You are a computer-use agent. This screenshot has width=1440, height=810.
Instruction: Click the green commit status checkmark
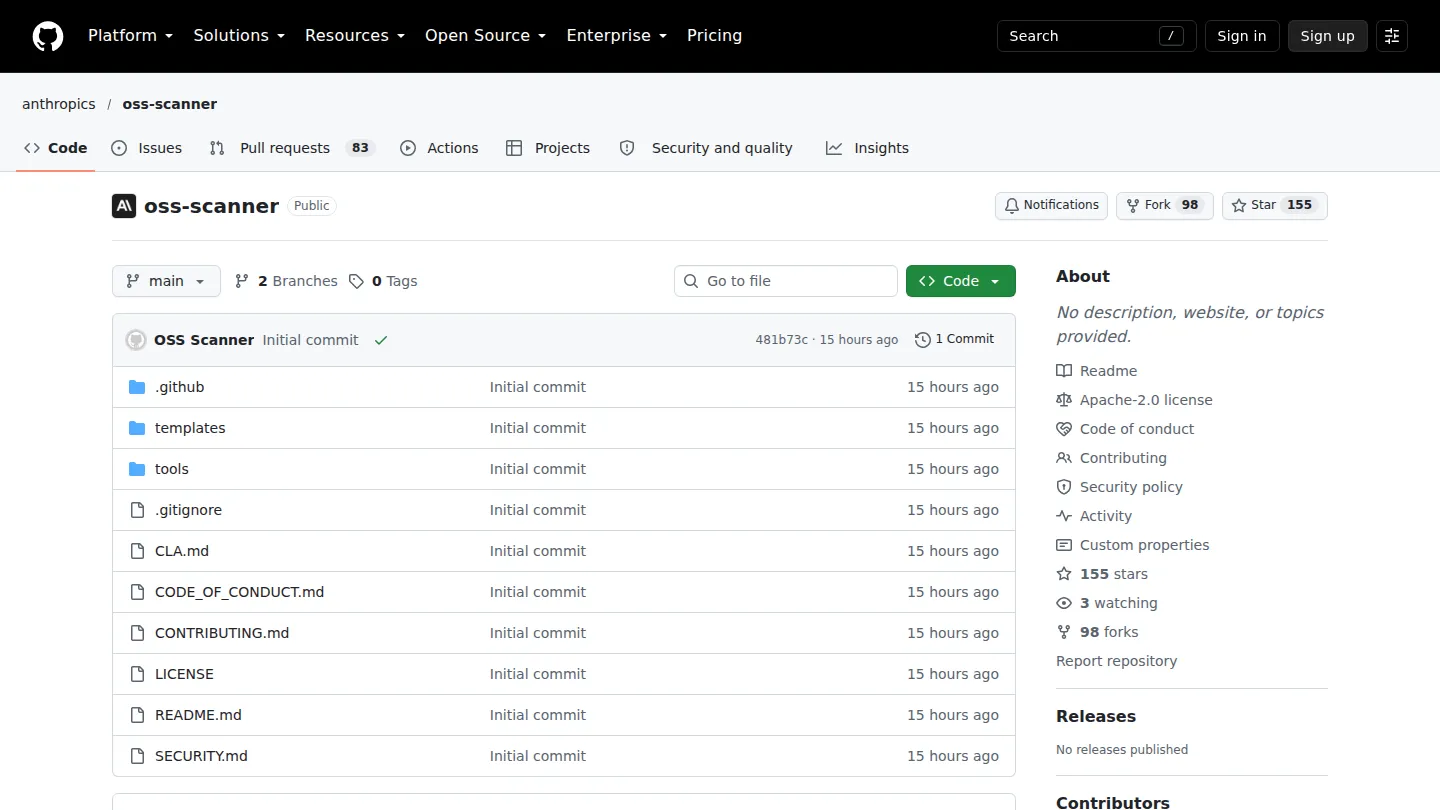pyautogui.click(x=381, y=340)
